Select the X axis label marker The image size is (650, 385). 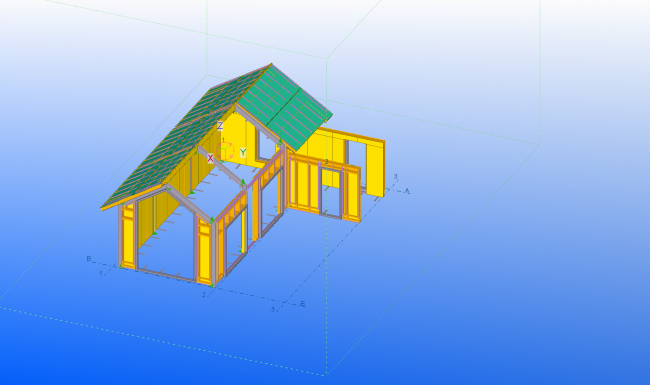(210, 158)
